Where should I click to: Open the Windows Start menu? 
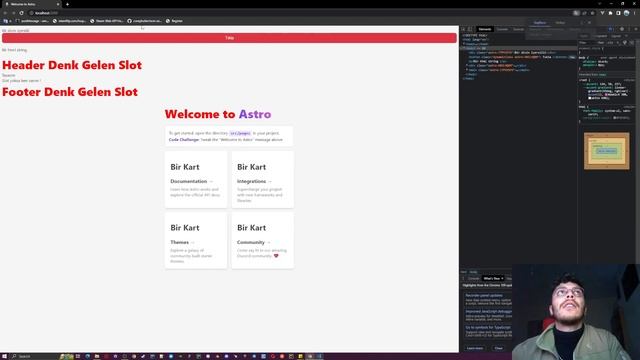(x=4, y=356)
